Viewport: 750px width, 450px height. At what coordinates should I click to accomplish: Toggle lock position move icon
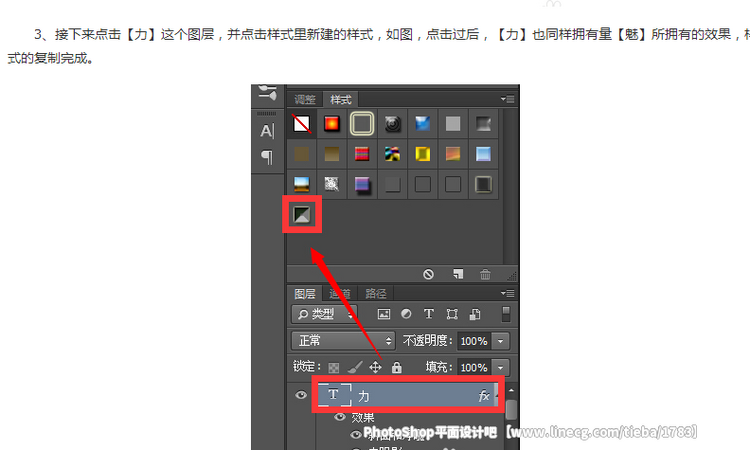coord(375,367)
